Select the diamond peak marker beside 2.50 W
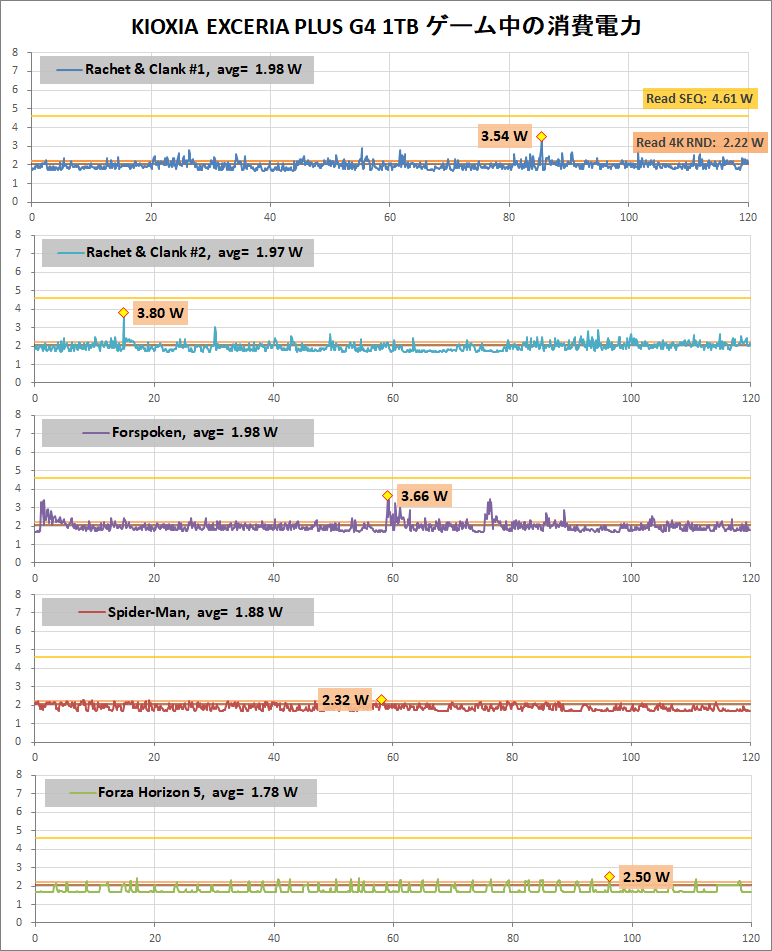Image resolution: width=772 pixels, height=951 pixels. click(x=609, y=877)
